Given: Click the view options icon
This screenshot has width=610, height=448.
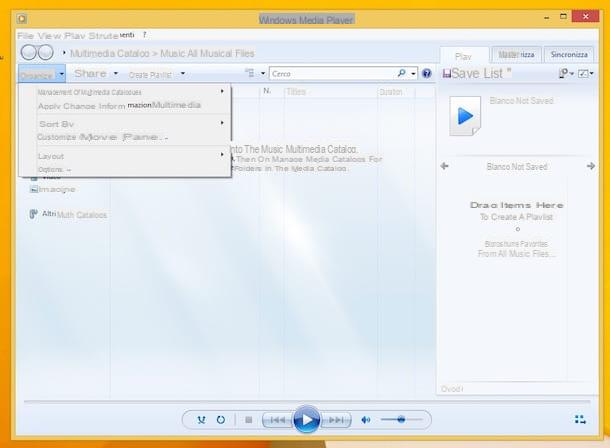Looking at the screenshot, I should pyautogui.click(x=250, y=73).
